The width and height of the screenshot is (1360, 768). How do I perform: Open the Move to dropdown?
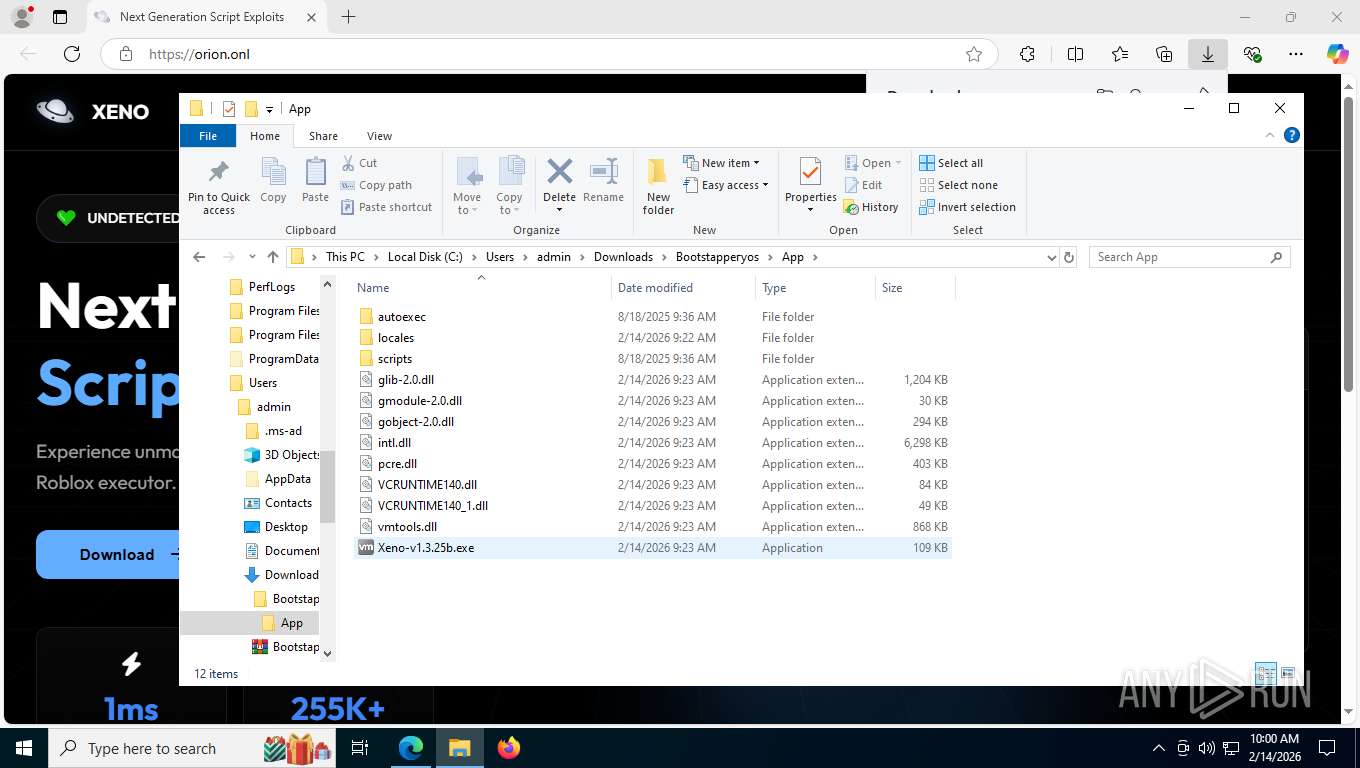pyautogui.click(x=467, y=186)
